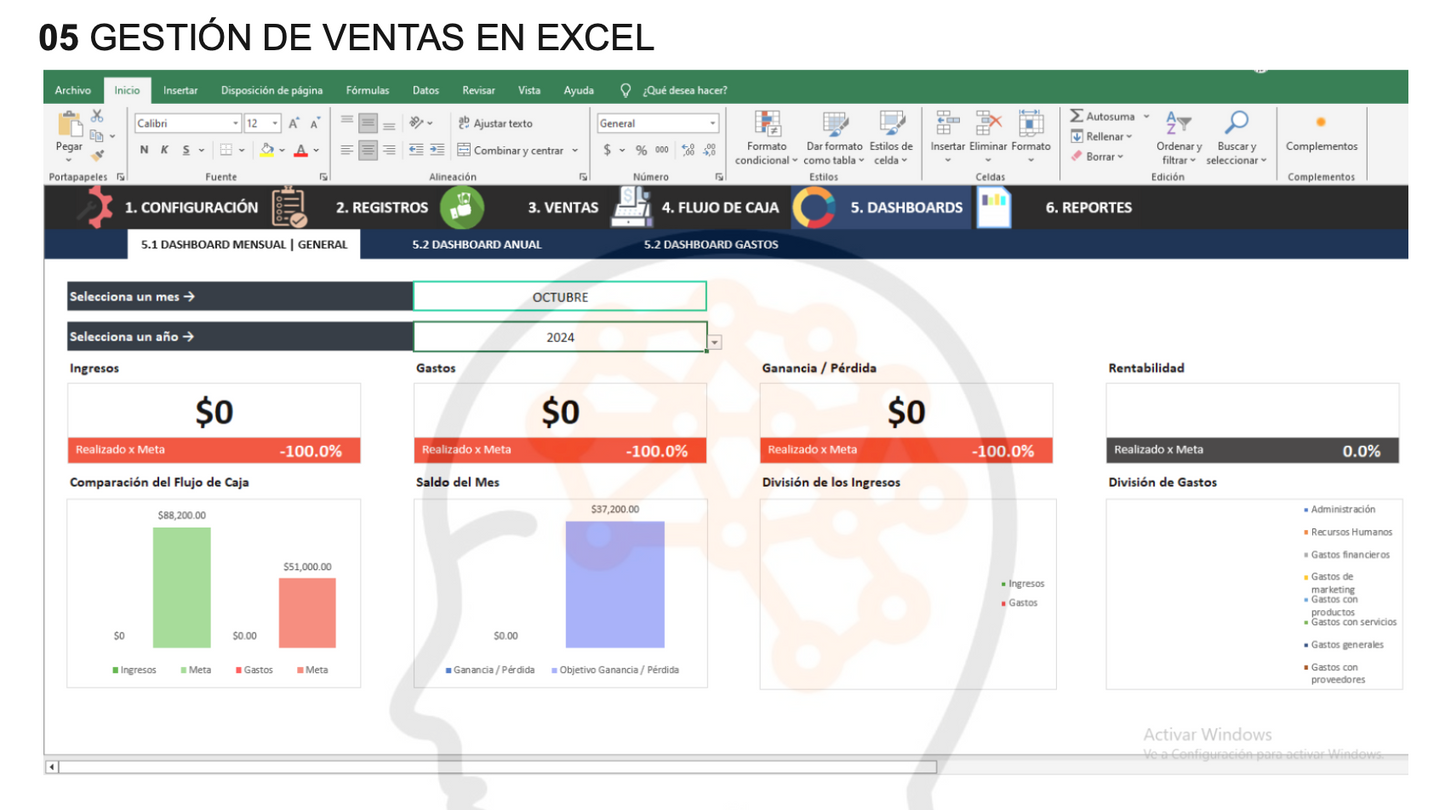Screen dimensions: 1445x810
Task: Click the increase decimals icon
Action: tap(688, 150)
